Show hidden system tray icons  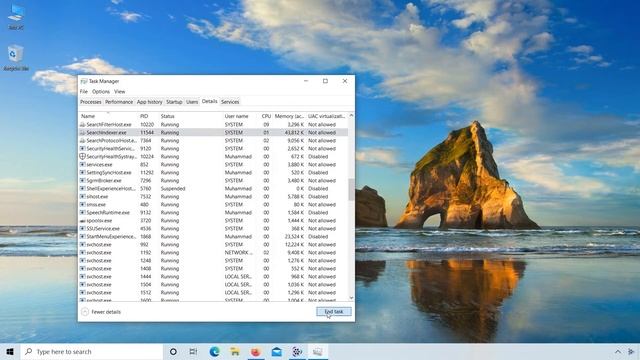click(618, 351)
